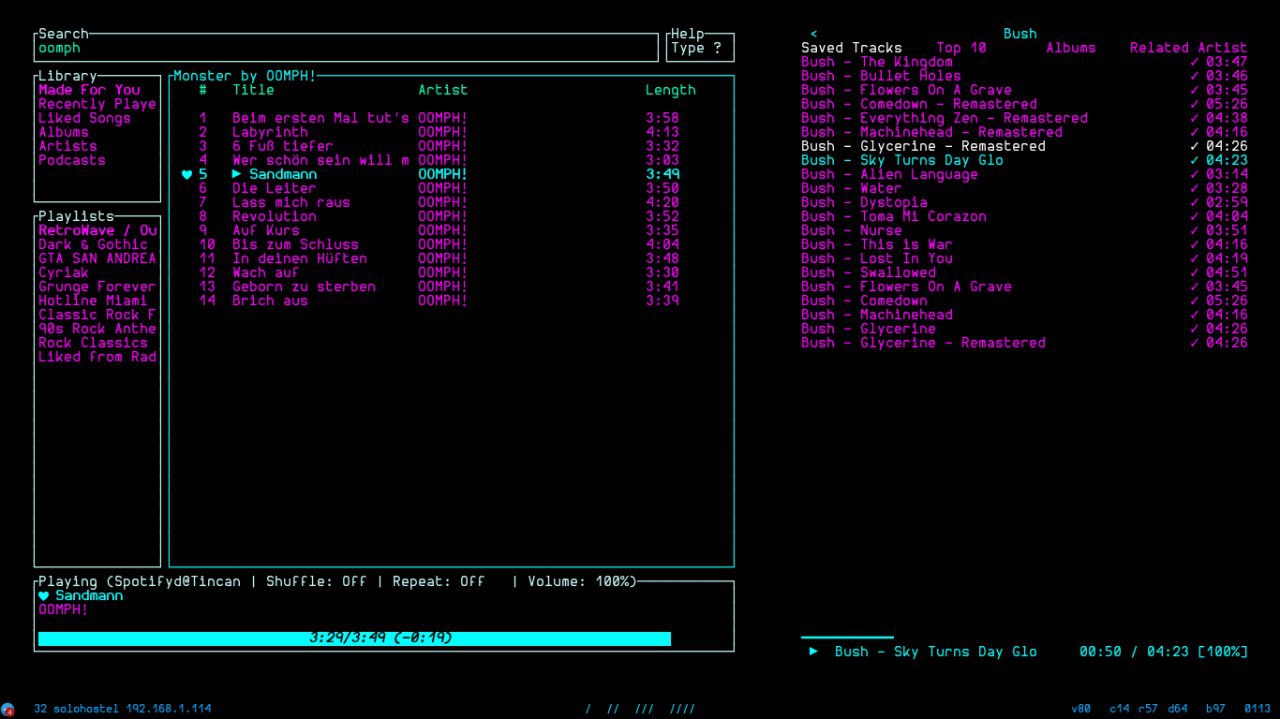1280x719 pixels.
Task: Open the Cyriak playlist
Action: (63, 272)
